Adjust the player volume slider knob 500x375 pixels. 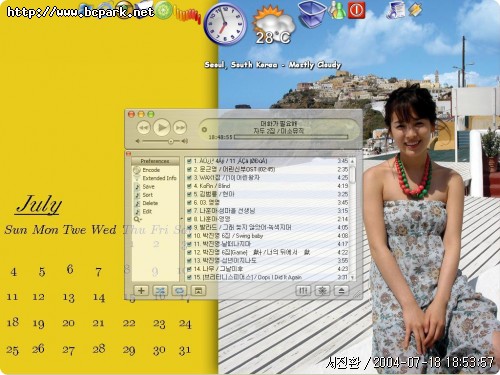pos(171,141)
